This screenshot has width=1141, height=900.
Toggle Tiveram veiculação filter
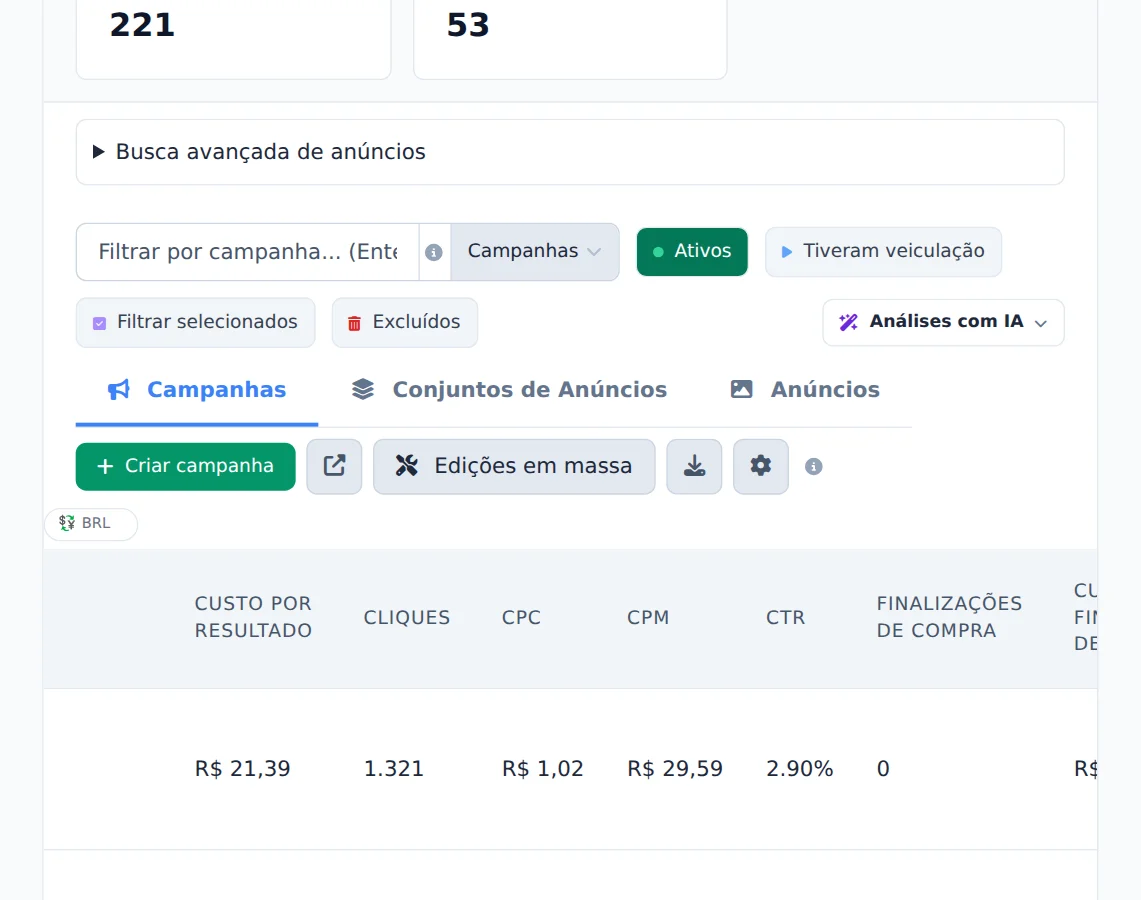(x=883, y=252)
